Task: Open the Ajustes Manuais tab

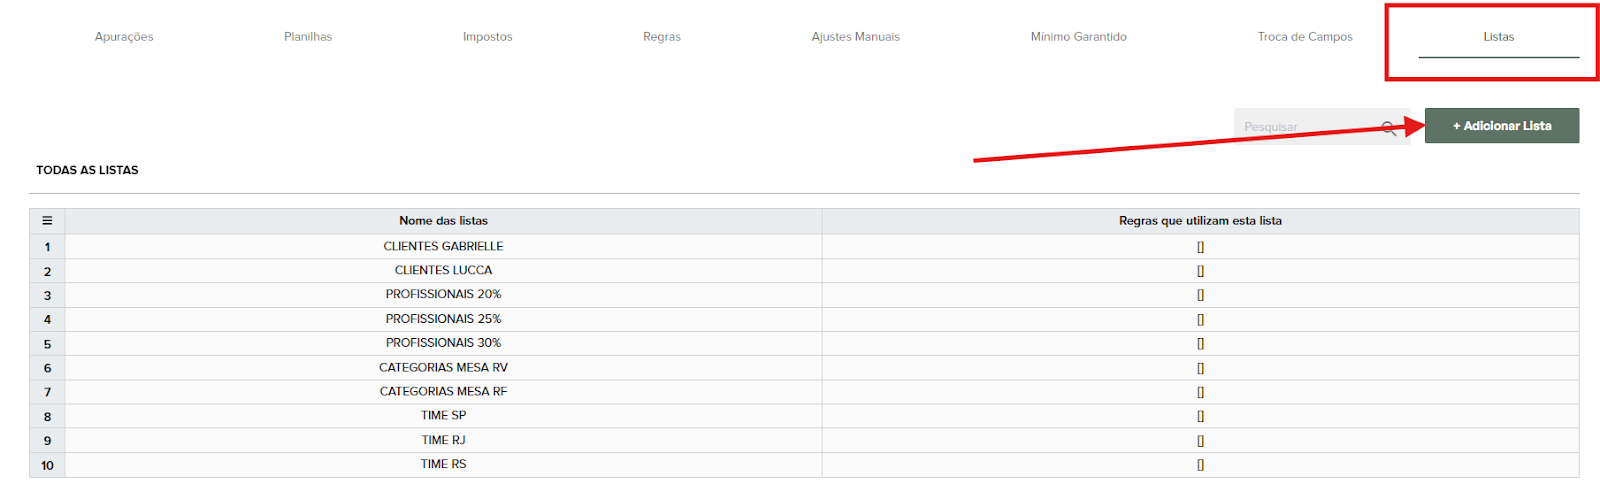Action: pos(855,37)
